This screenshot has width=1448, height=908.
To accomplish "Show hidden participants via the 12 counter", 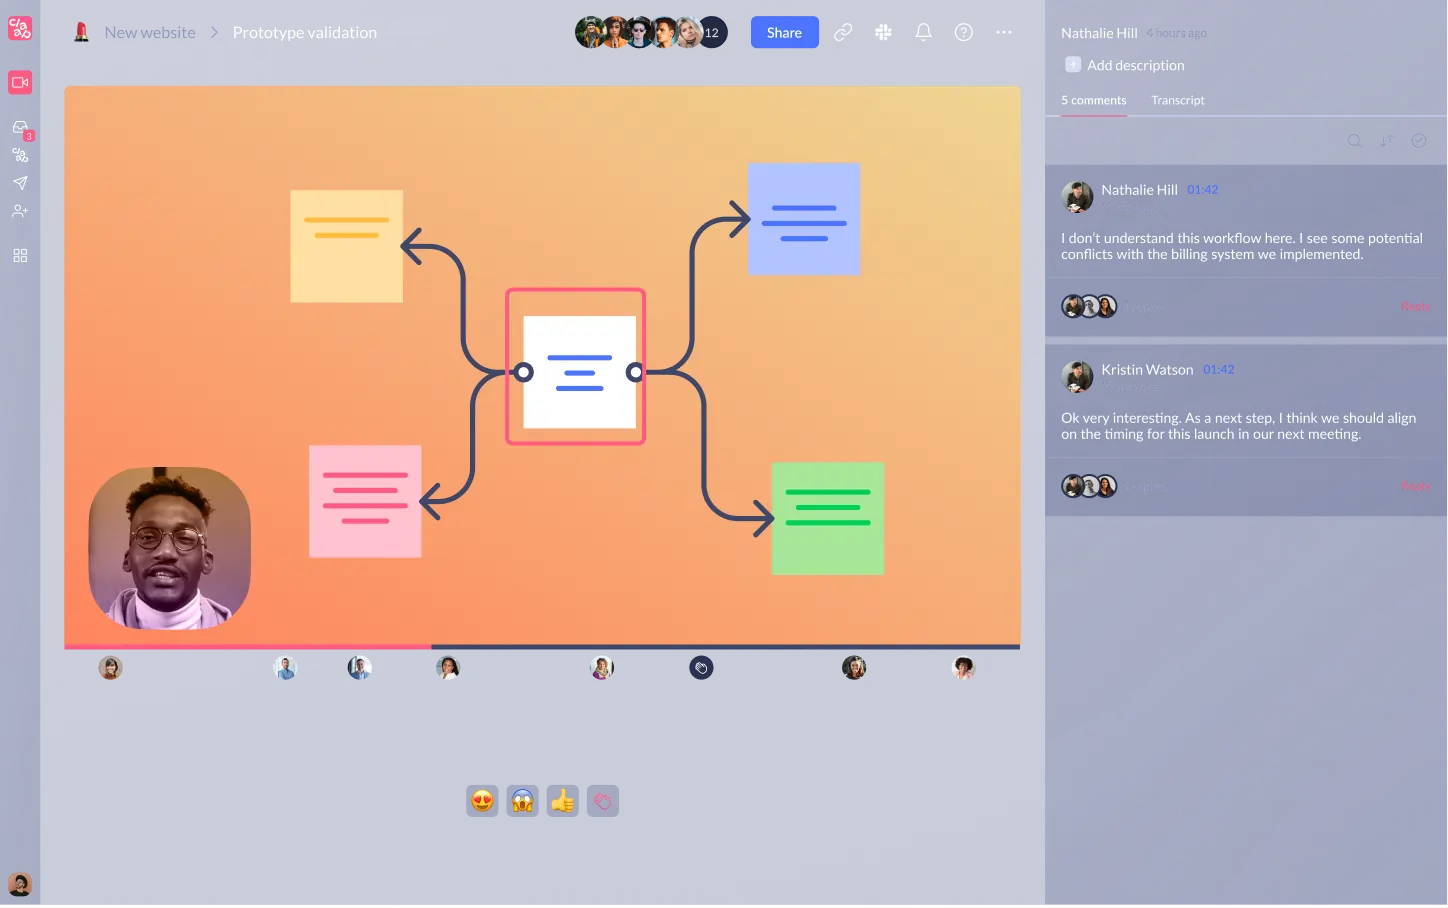I will pyautogui.click(x=712, y=32).
